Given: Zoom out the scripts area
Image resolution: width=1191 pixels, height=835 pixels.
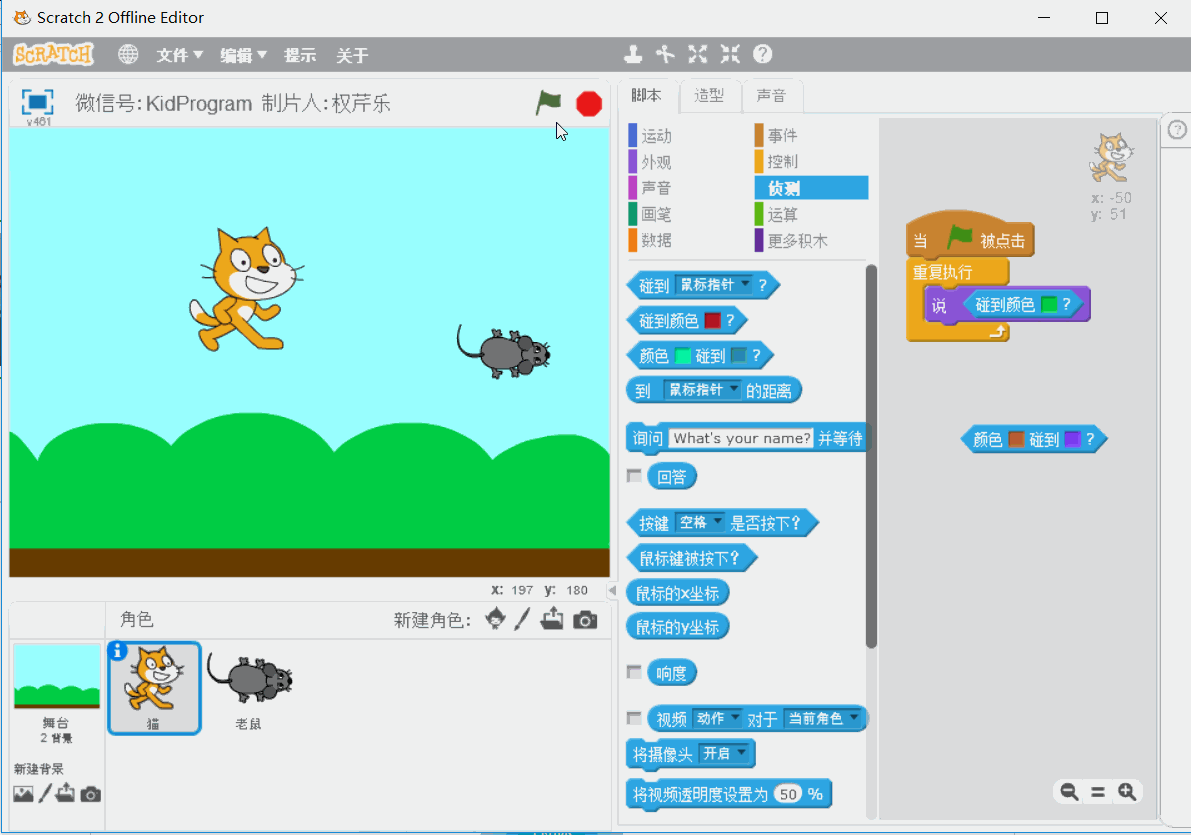Looking at the screenshot, I should (1069, 792).
